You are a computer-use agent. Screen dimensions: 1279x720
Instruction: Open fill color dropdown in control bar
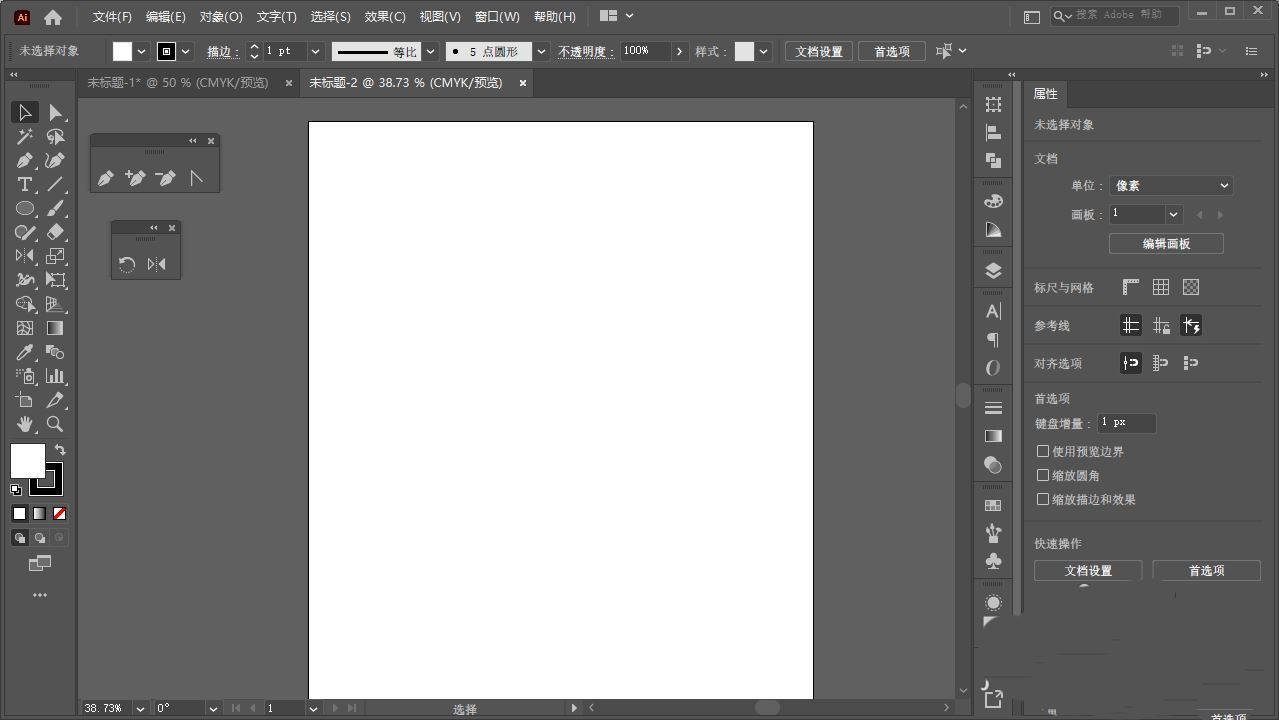pos(141,51)
